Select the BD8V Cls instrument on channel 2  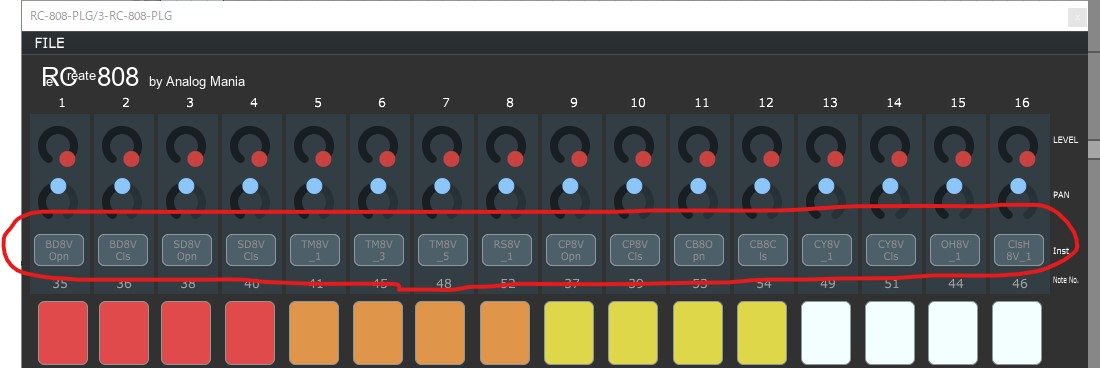(123, 250)
